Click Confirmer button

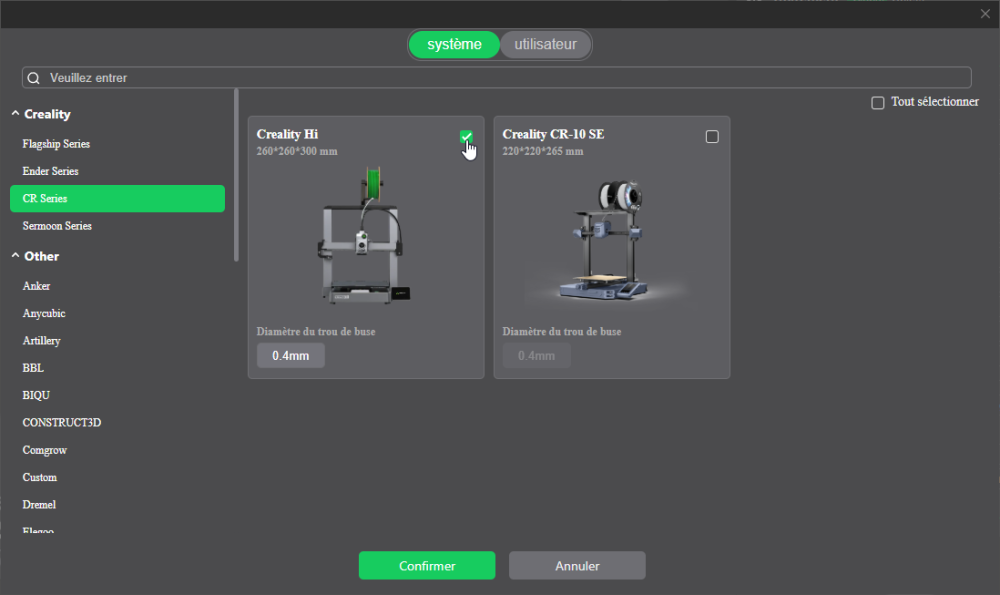click(x=427, y=566)
